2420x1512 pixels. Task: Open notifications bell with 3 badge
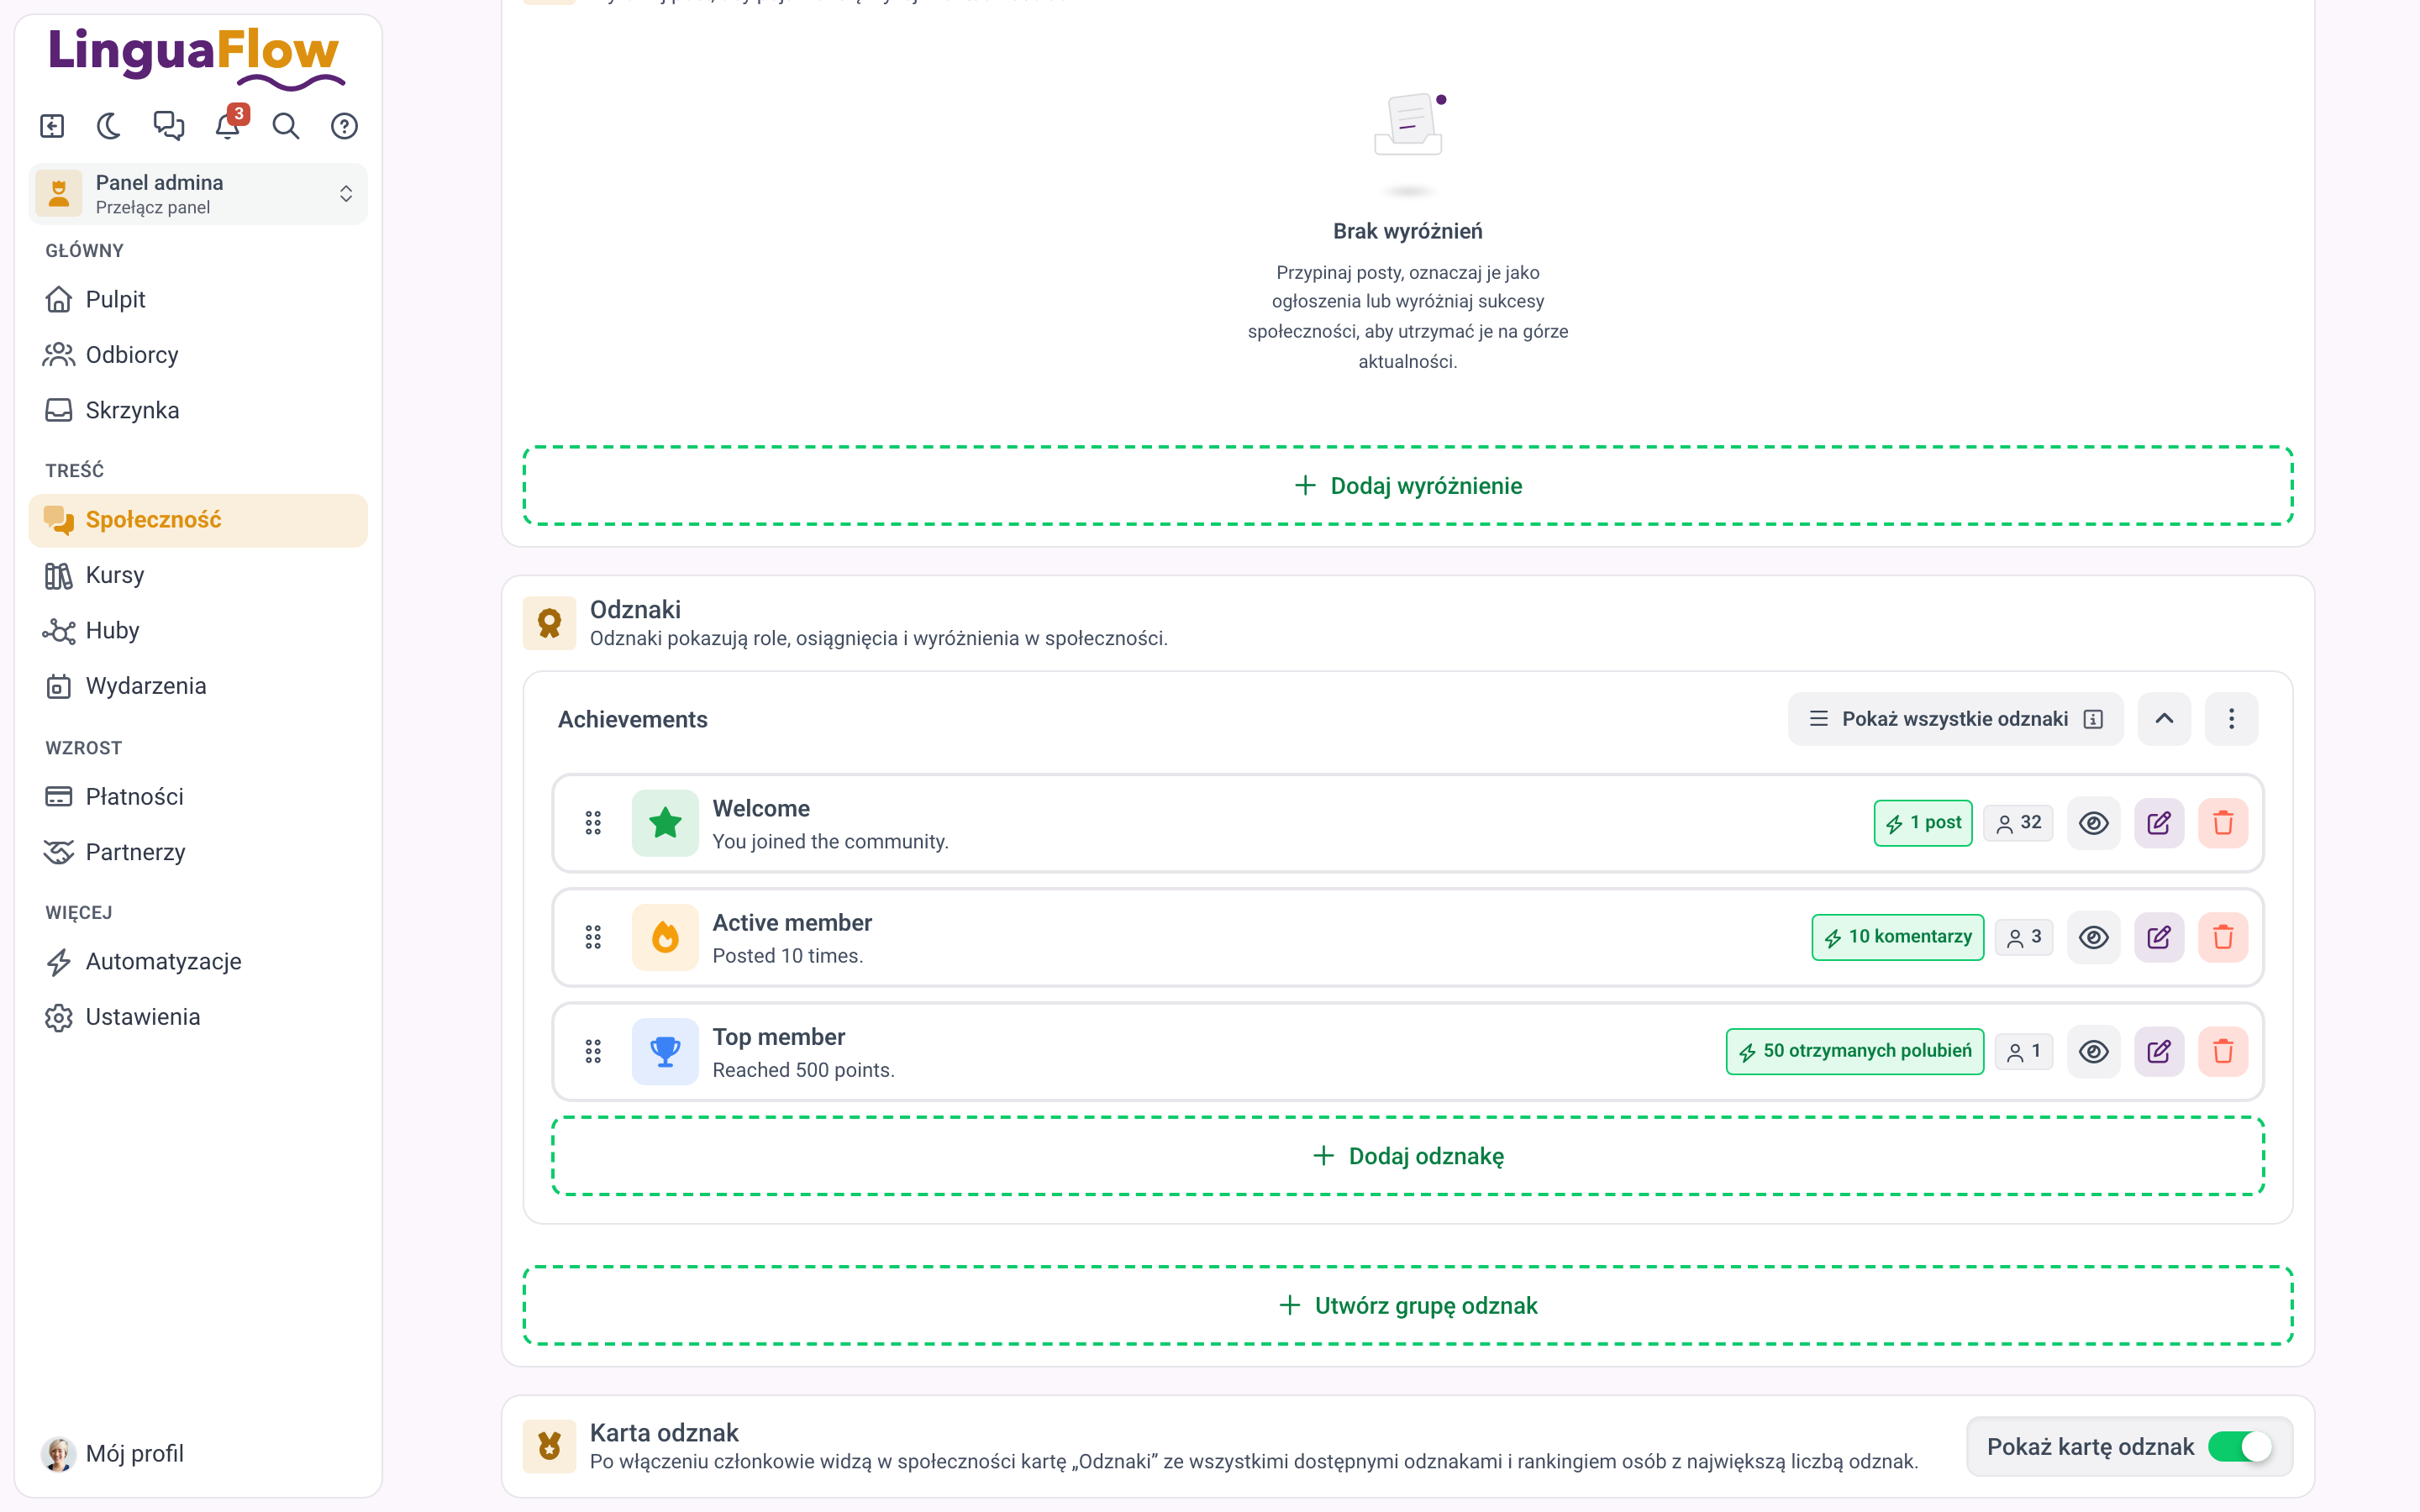tap(229, 125)
